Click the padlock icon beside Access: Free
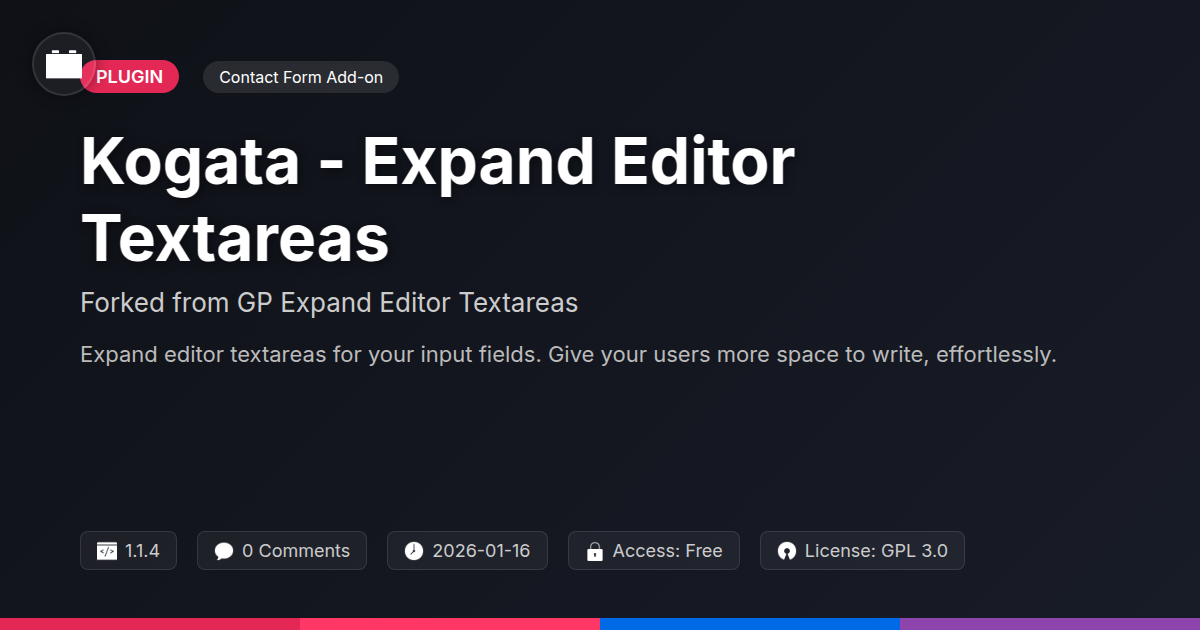 [x=595, y=551]
